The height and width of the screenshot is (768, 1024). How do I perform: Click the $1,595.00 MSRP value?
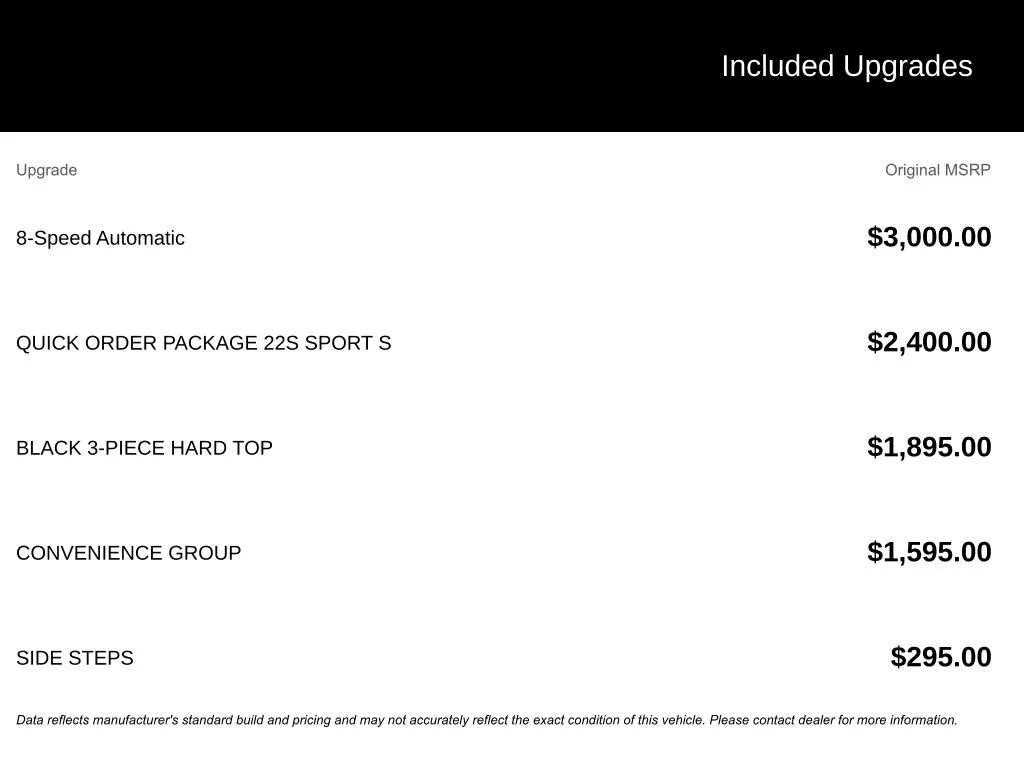coord(929,552)
